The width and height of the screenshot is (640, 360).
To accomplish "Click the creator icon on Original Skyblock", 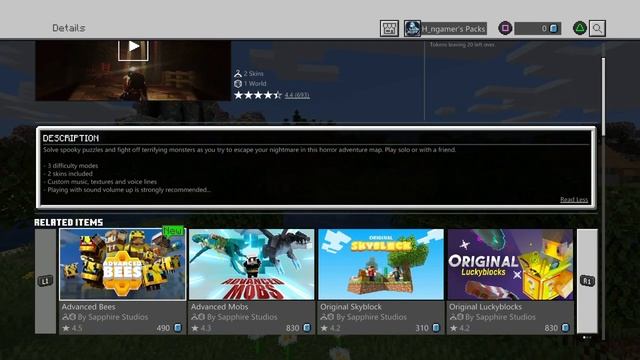I will pos(328,317).
